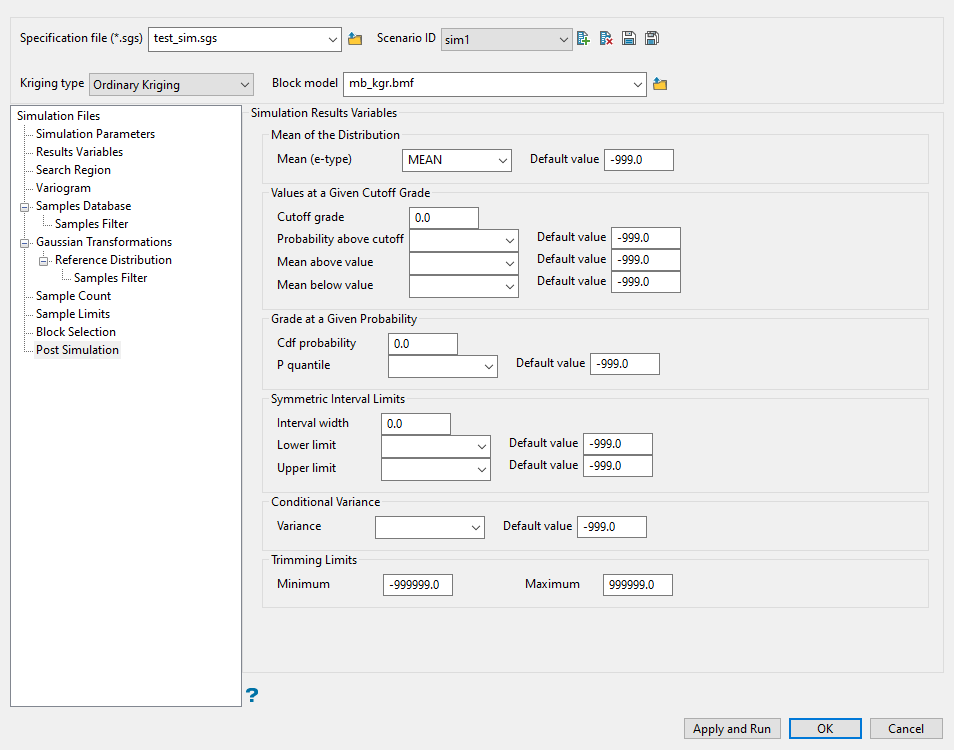The height and width of the screenshot is (750, 954).
Task: Browse for block model file icon
Action: 660,84
